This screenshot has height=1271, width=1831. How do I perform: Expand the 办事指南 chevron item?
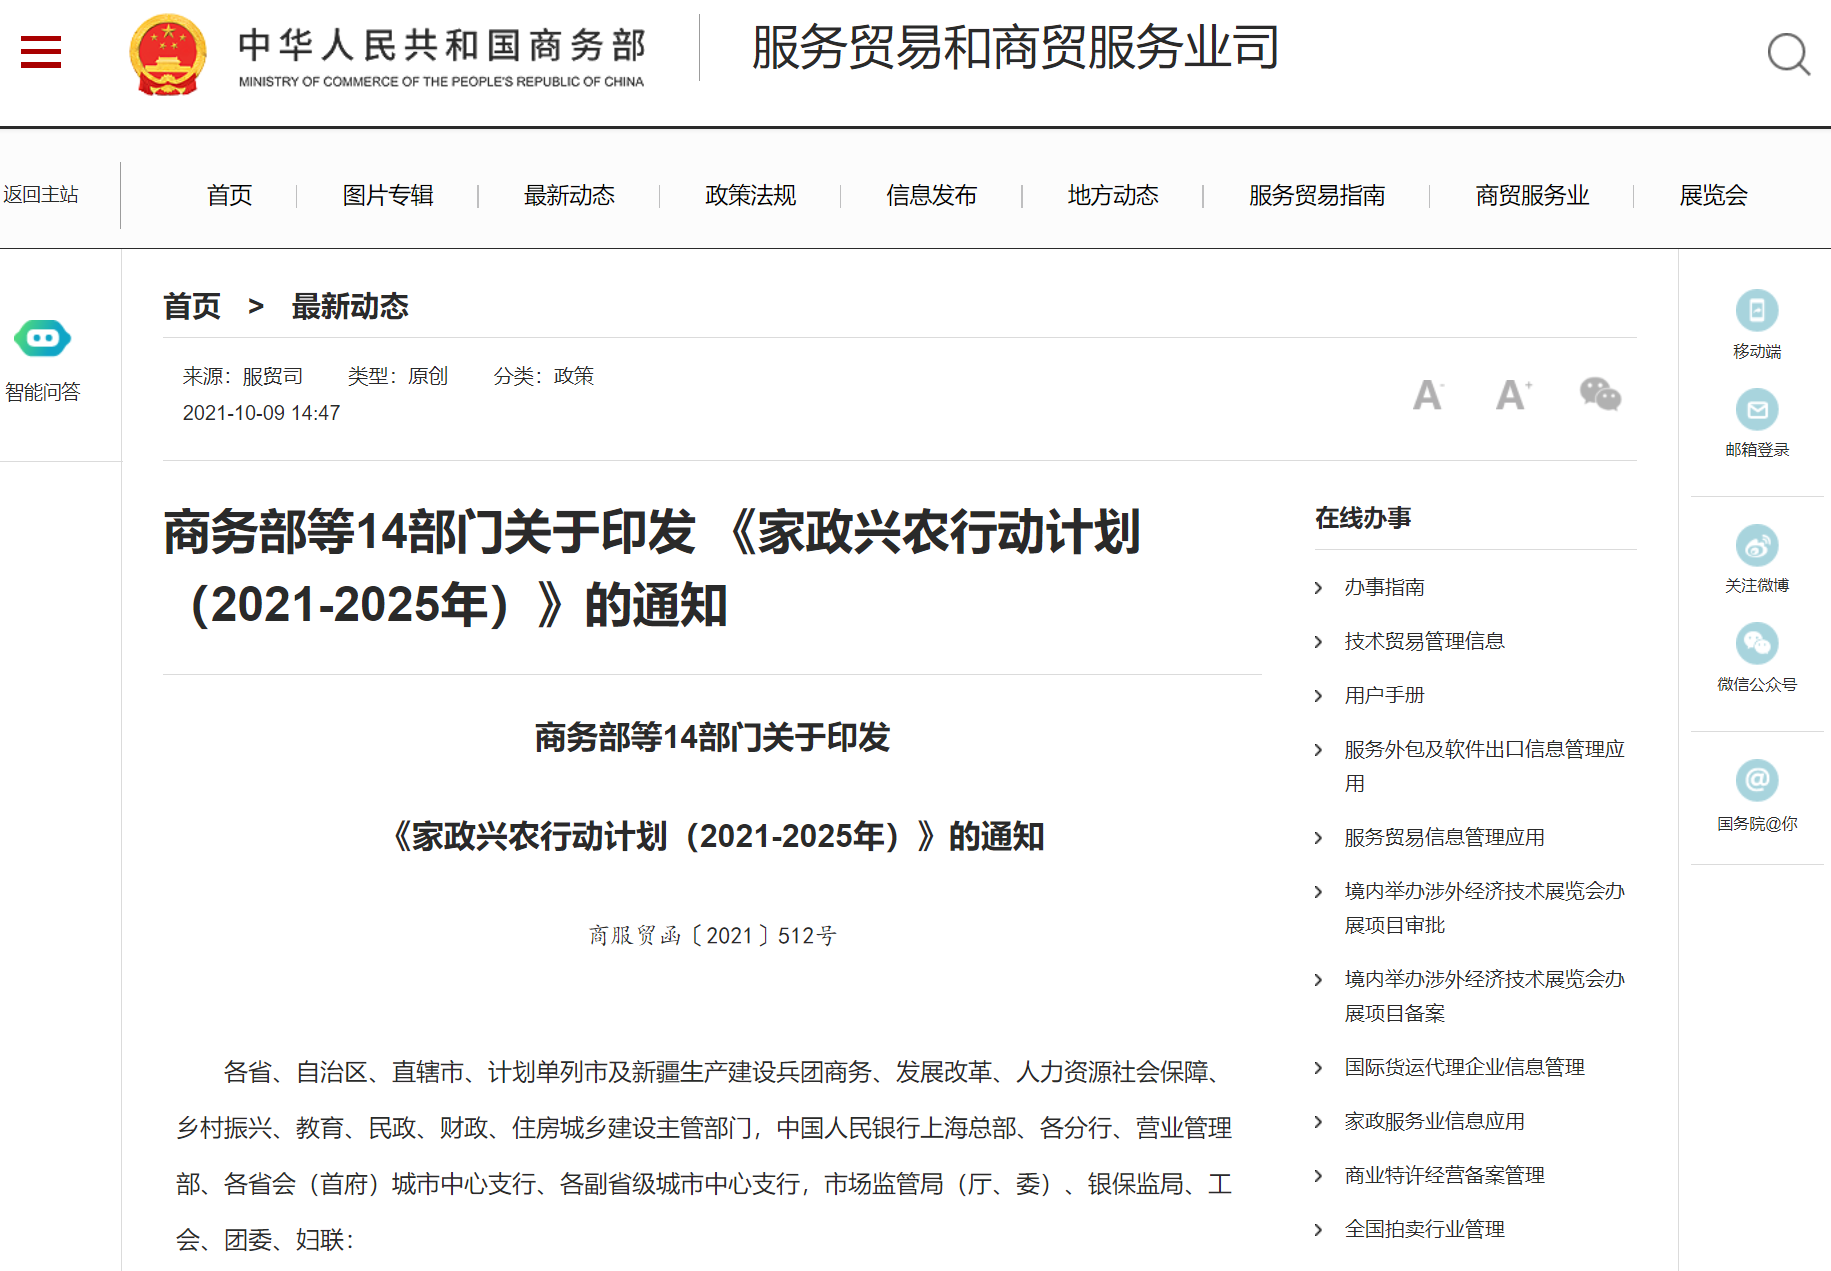pos(1318,588)
